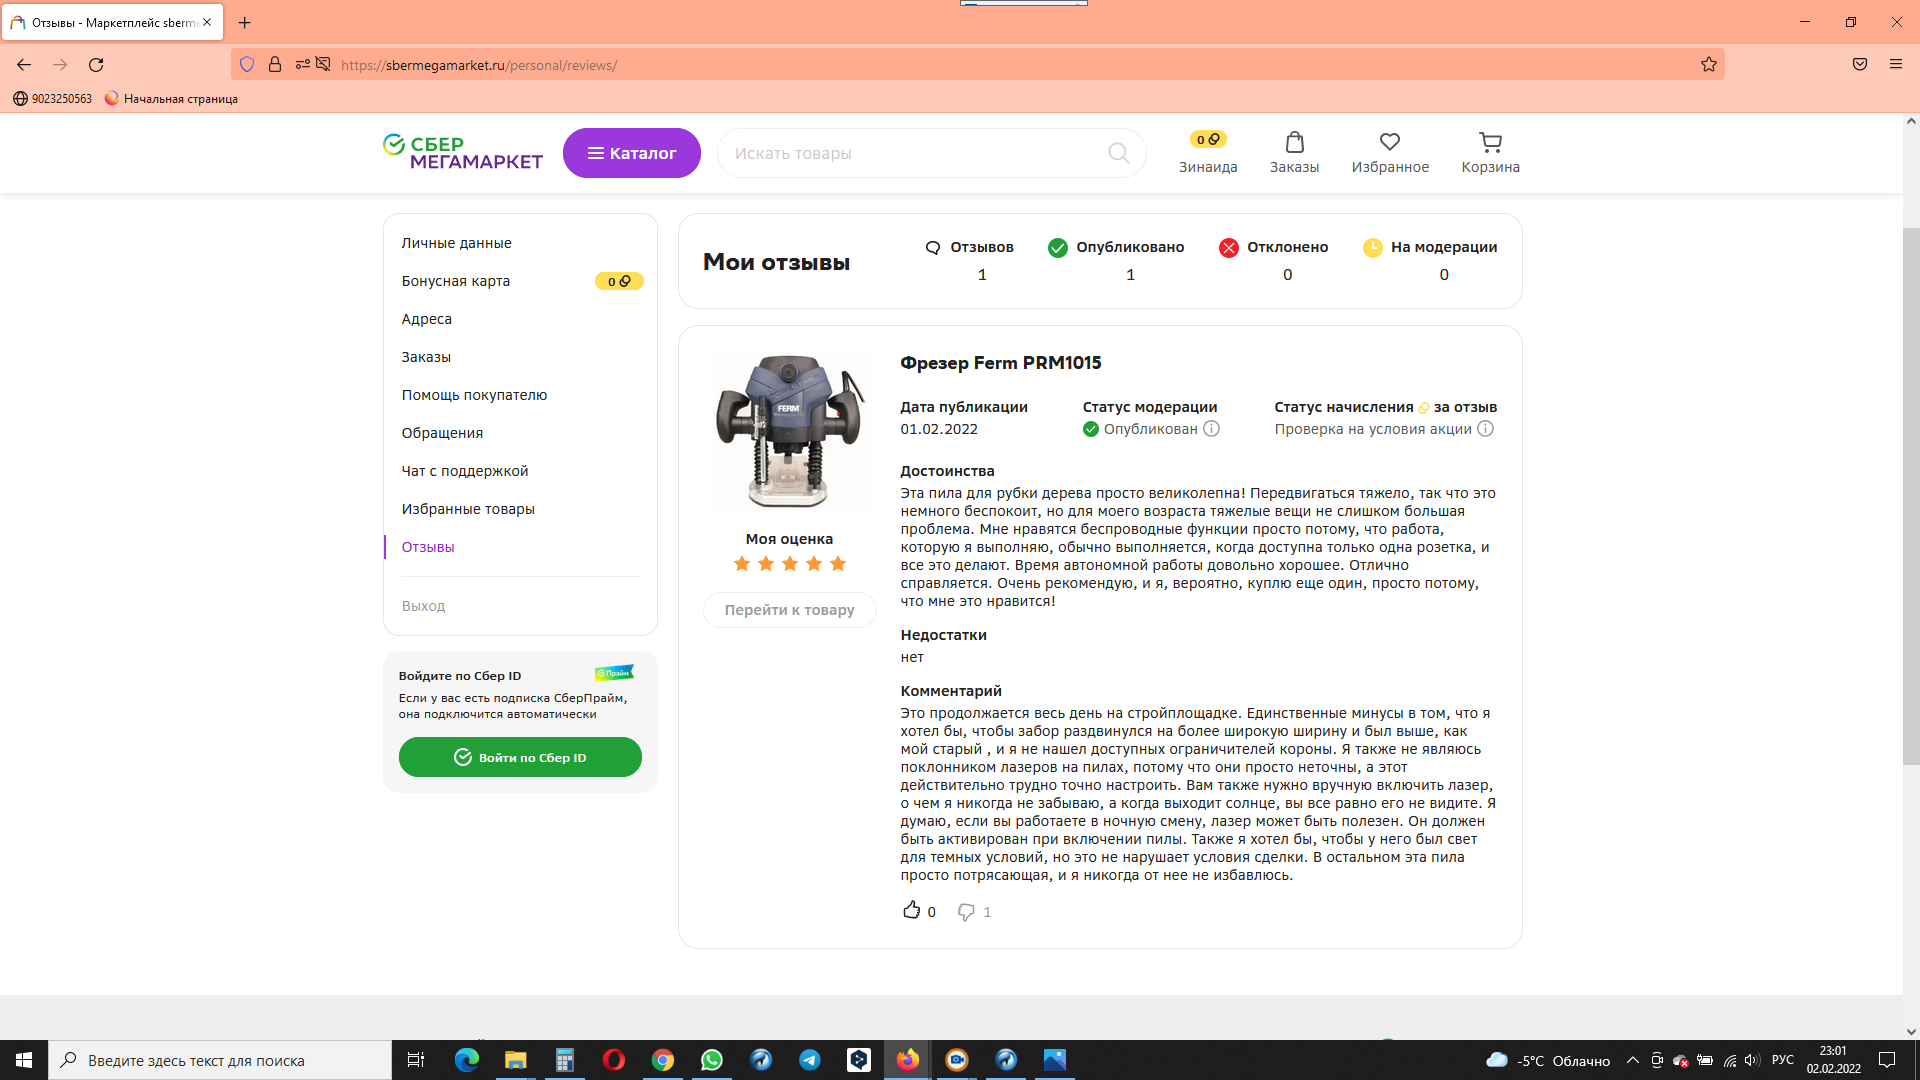The height and width of the screenshot is (1080, 1920).
Task: Click the Ferm router product thumbnail
Action: coord(789,431)
